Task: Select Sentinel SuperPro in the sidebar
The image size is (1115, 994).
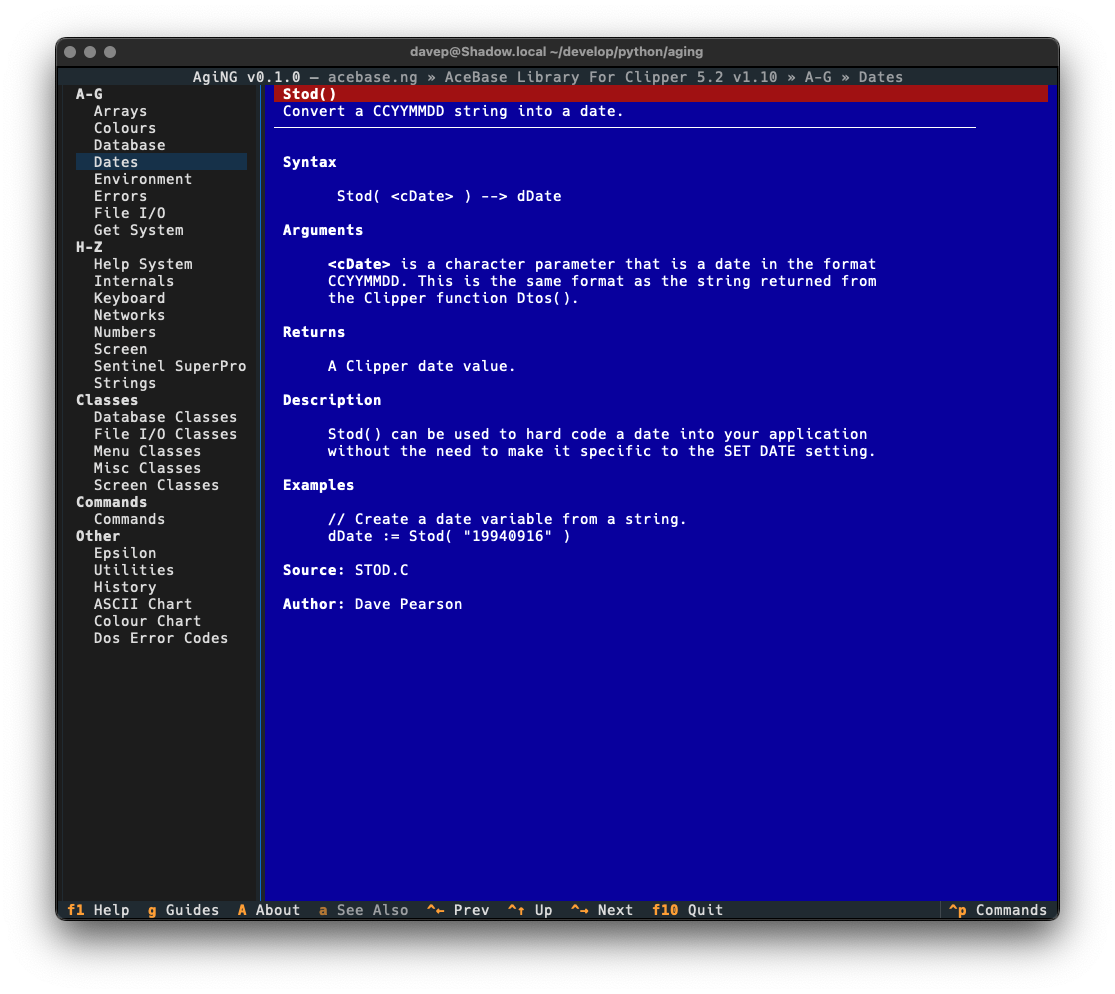Action: click(169, 366)
